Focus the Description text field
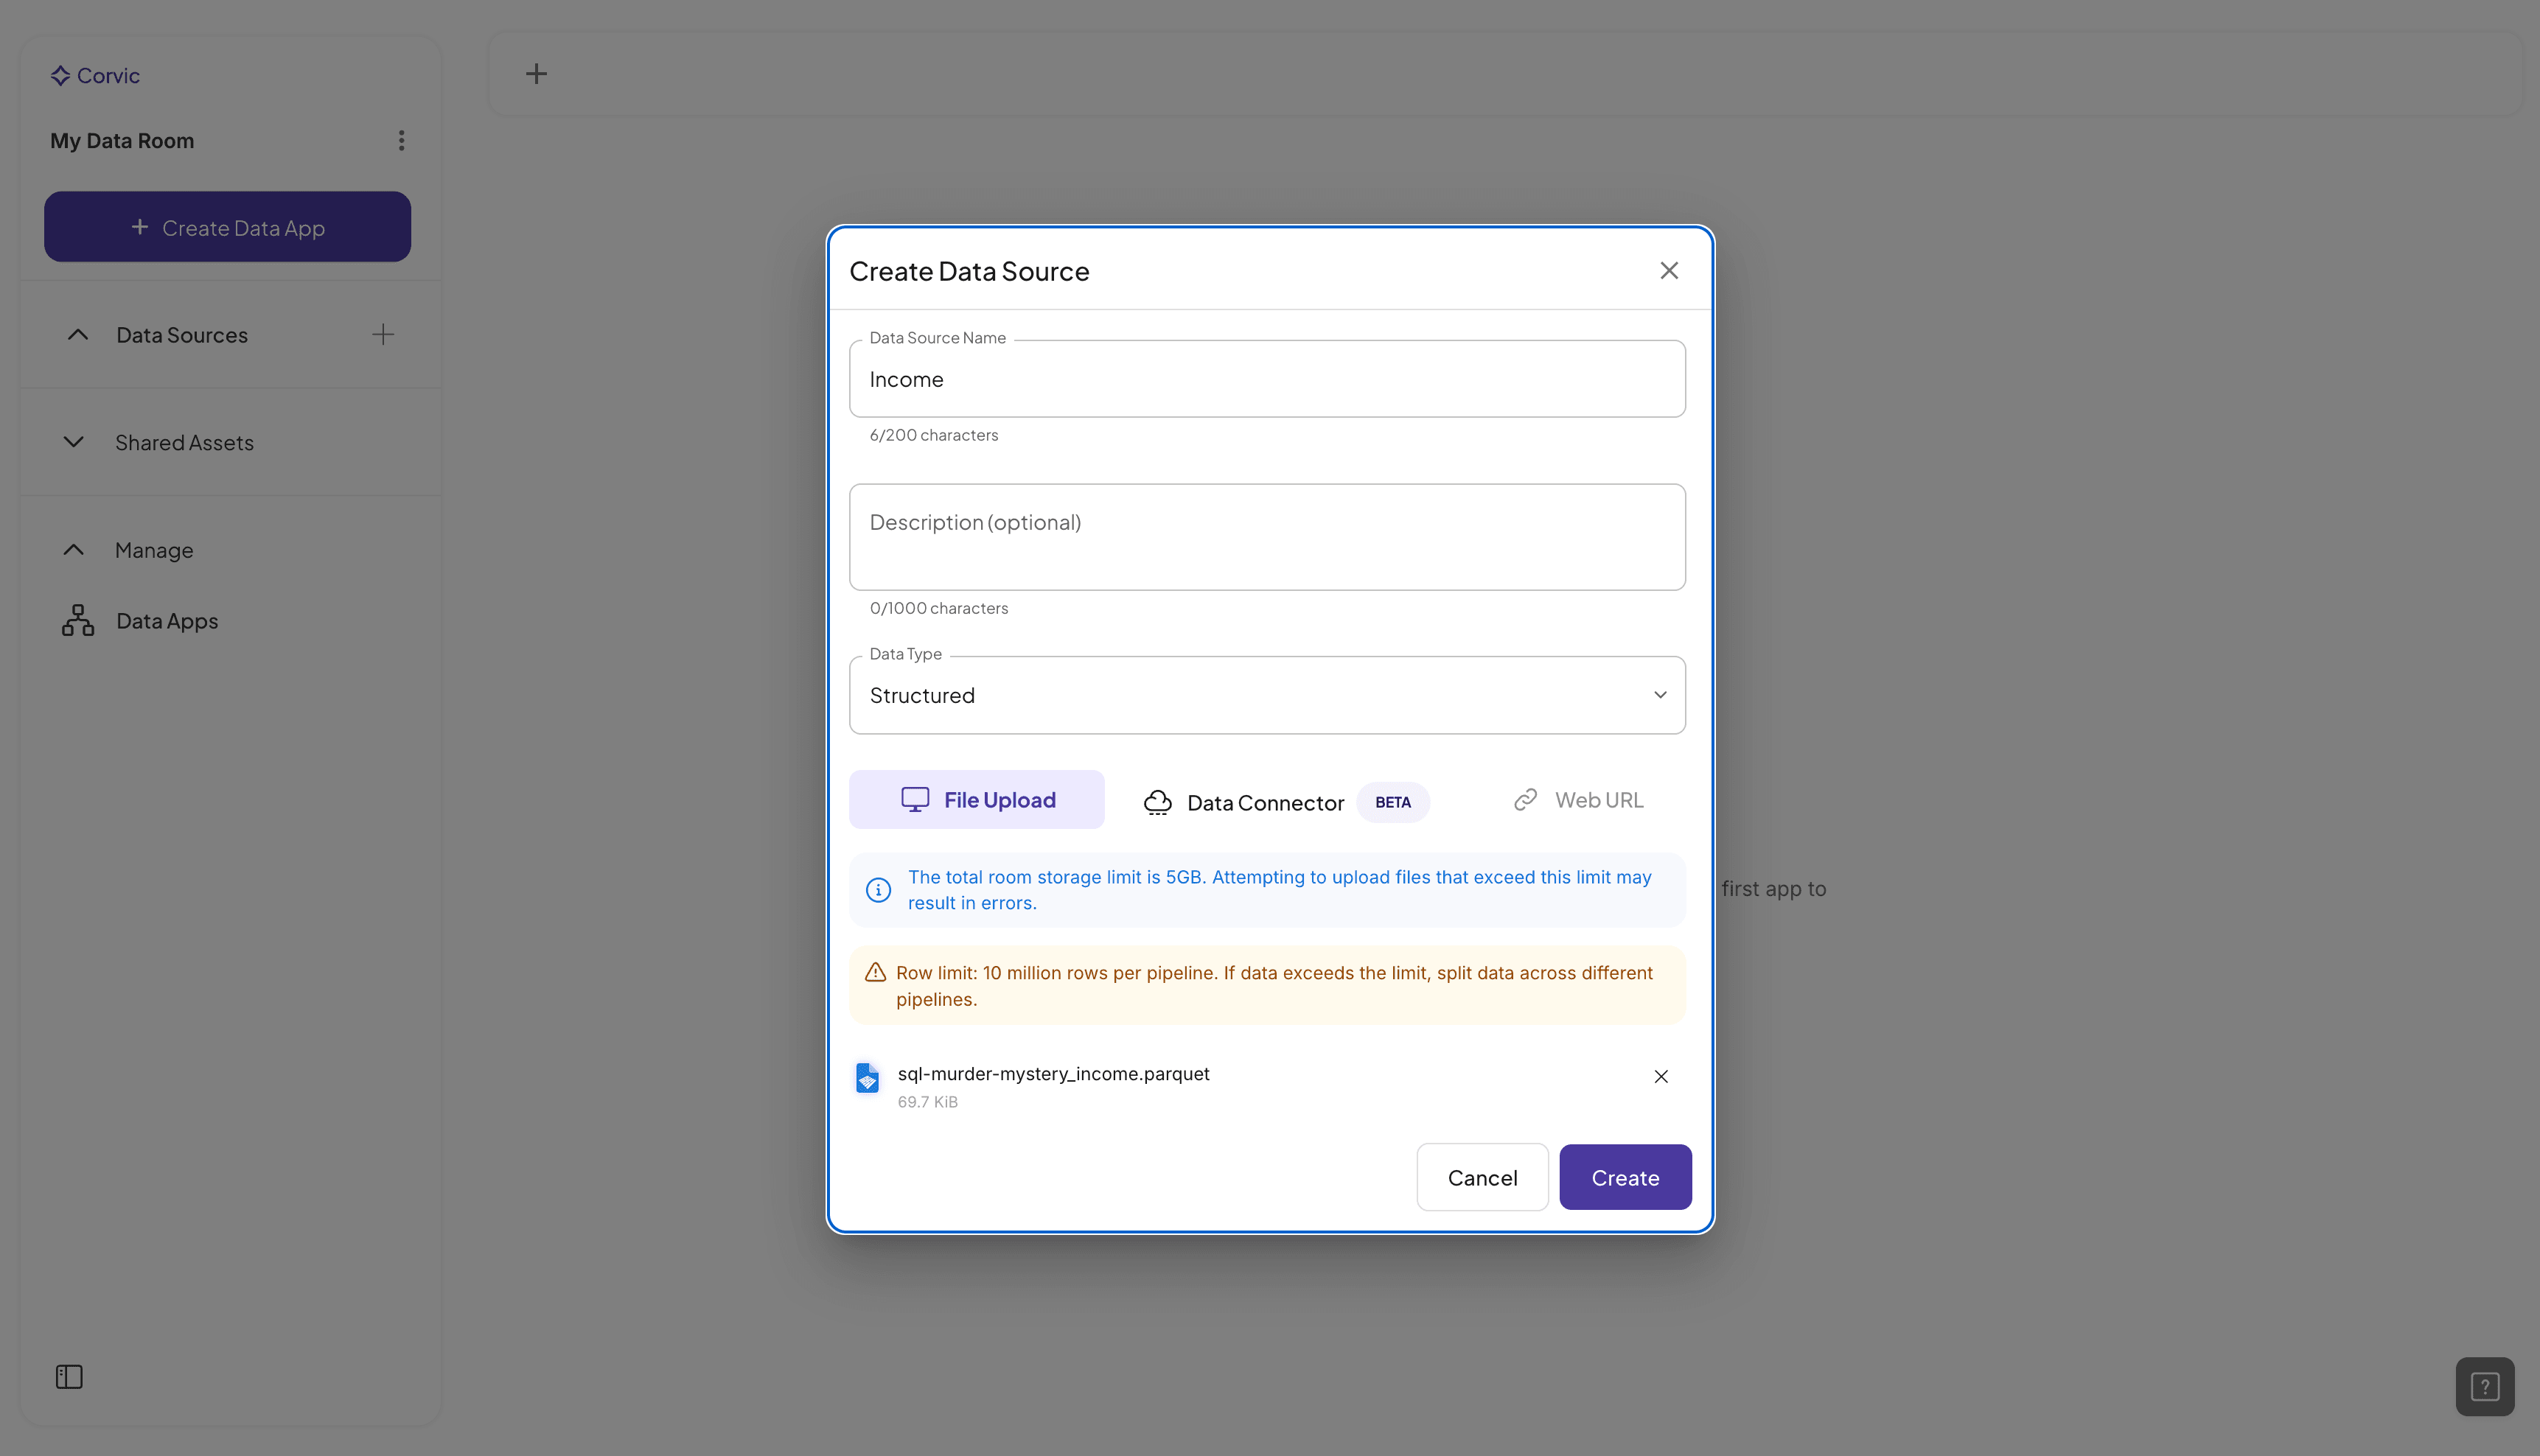This screenshot has width=2540, height=1456. (1266, 537)
